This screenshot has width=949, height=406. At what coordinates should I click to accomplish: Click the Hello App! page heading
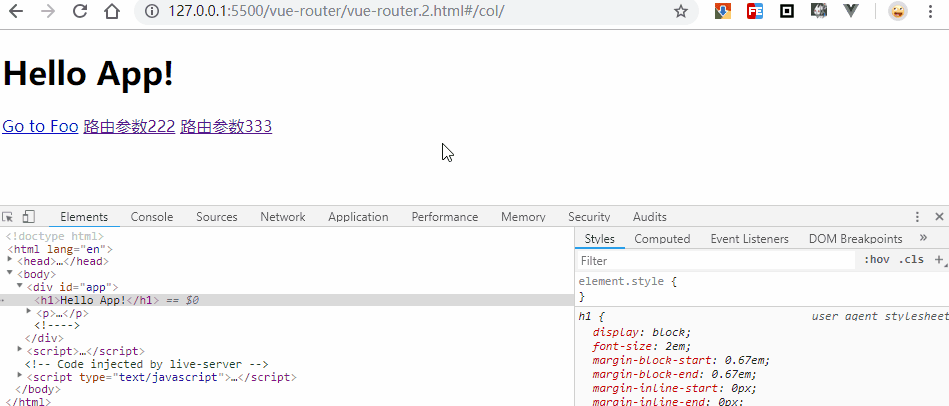point(88,74)
